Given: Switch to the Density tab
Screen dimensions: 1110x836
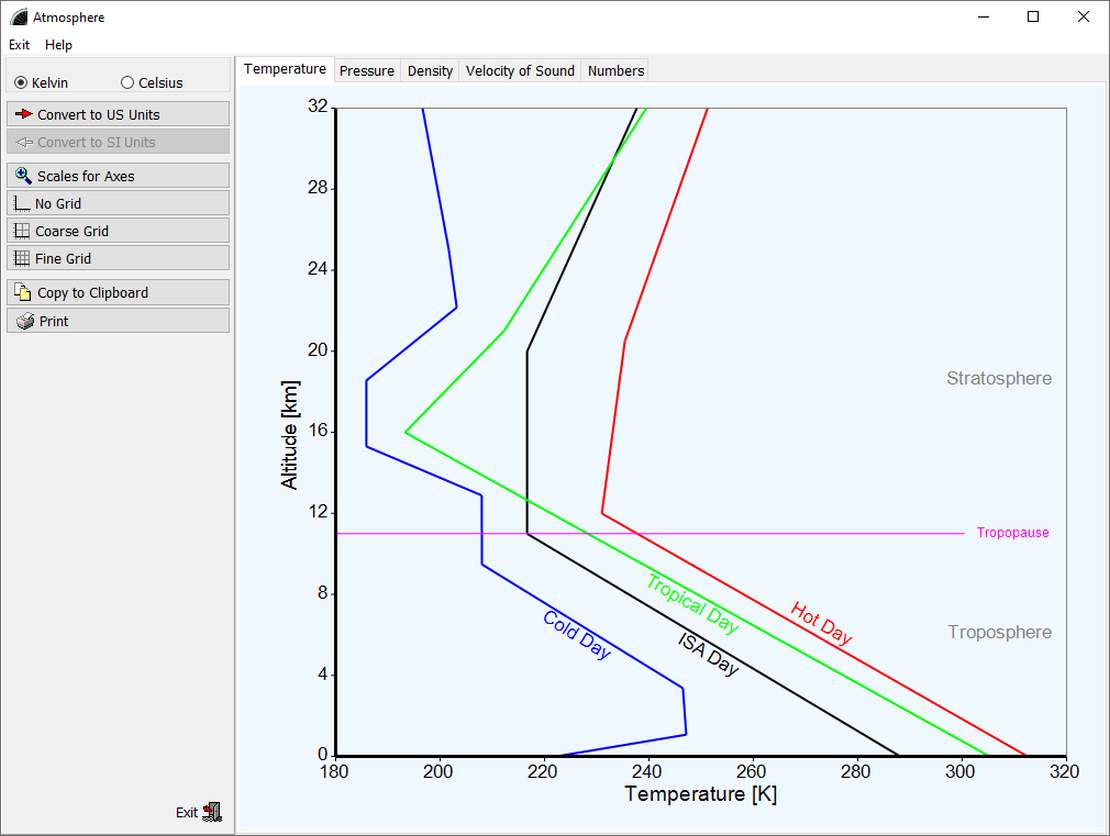Looking at the screenshot, I should 430,71.
